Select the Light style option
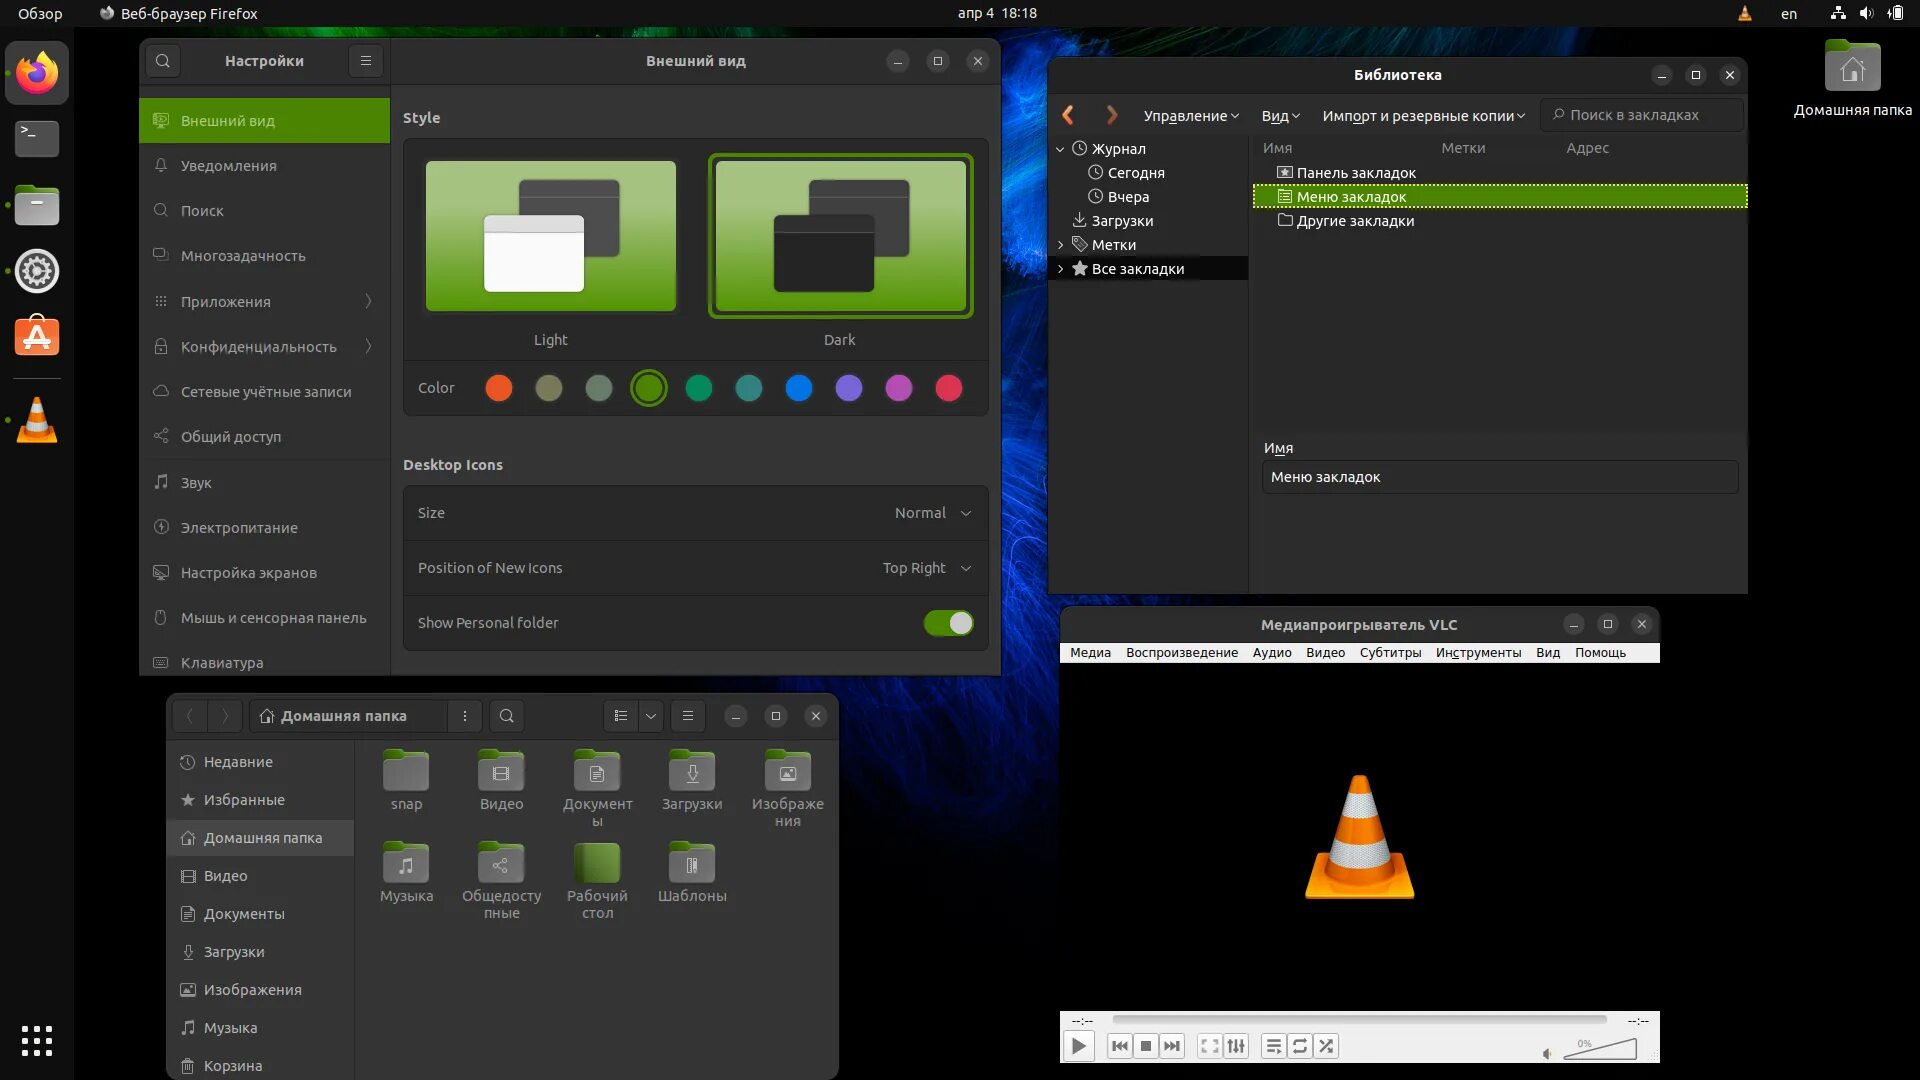Screen dimensions: 1920x1080 pyautogui.click(x=551, y=237)
